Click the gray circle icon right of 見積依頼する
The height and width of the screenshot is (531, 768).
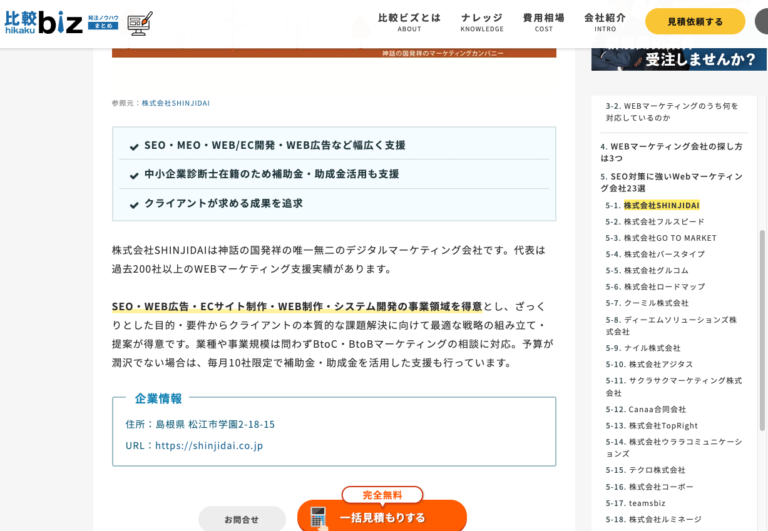[x=762, y=22]
